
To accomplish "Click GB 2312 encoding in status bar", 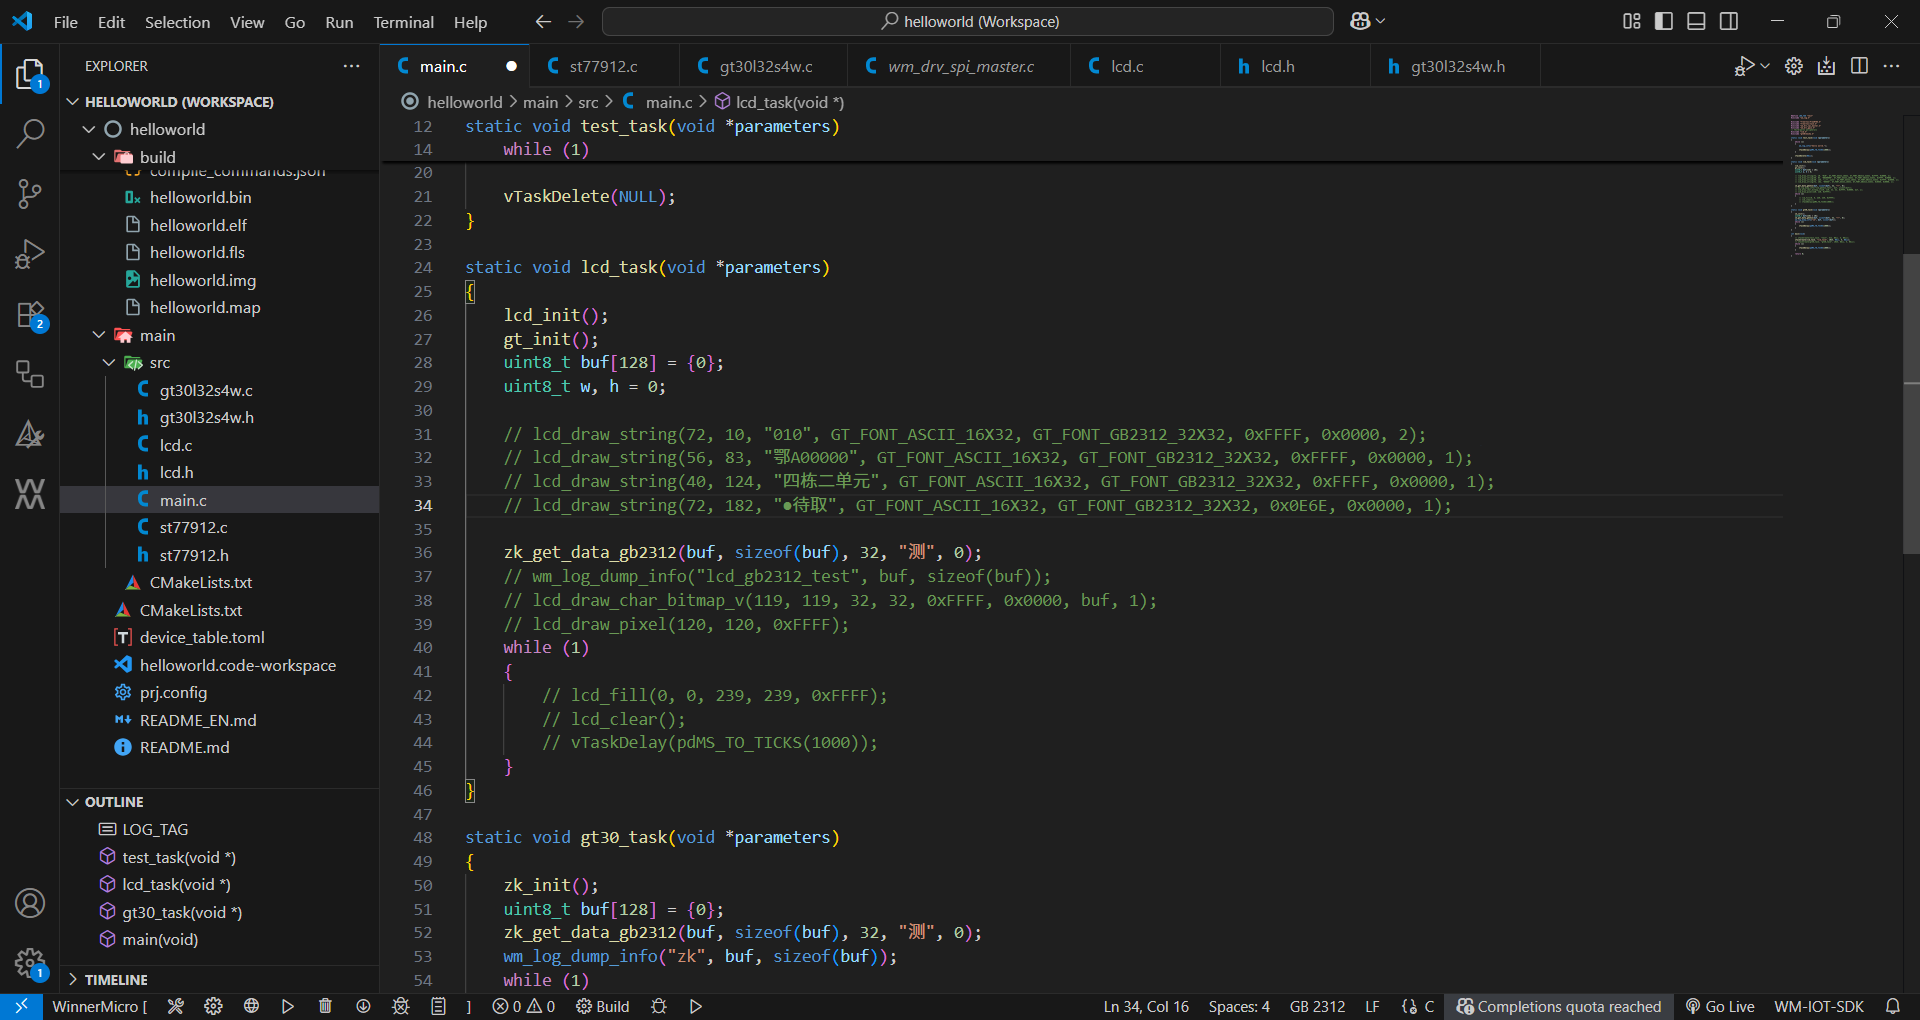I will point(1317,1006).
